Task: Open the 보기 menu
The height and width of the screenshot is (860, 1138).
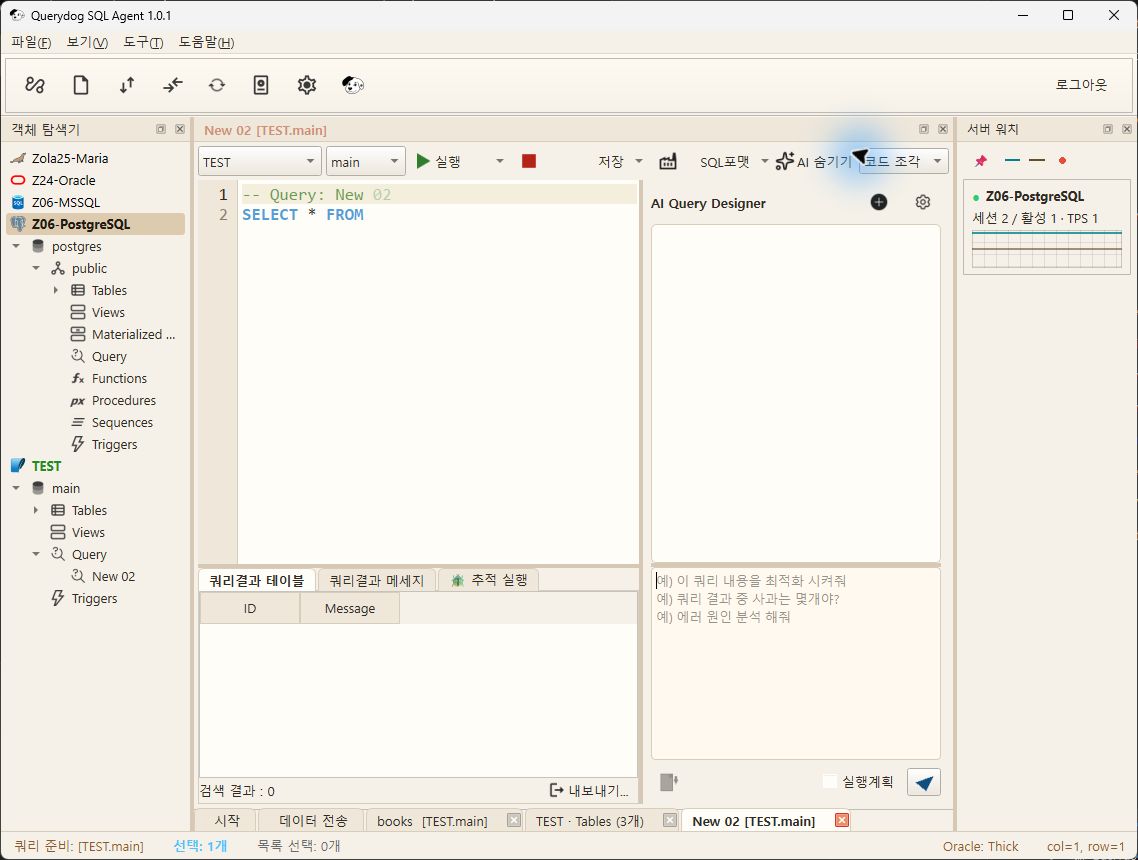Action: coord(87,42)
